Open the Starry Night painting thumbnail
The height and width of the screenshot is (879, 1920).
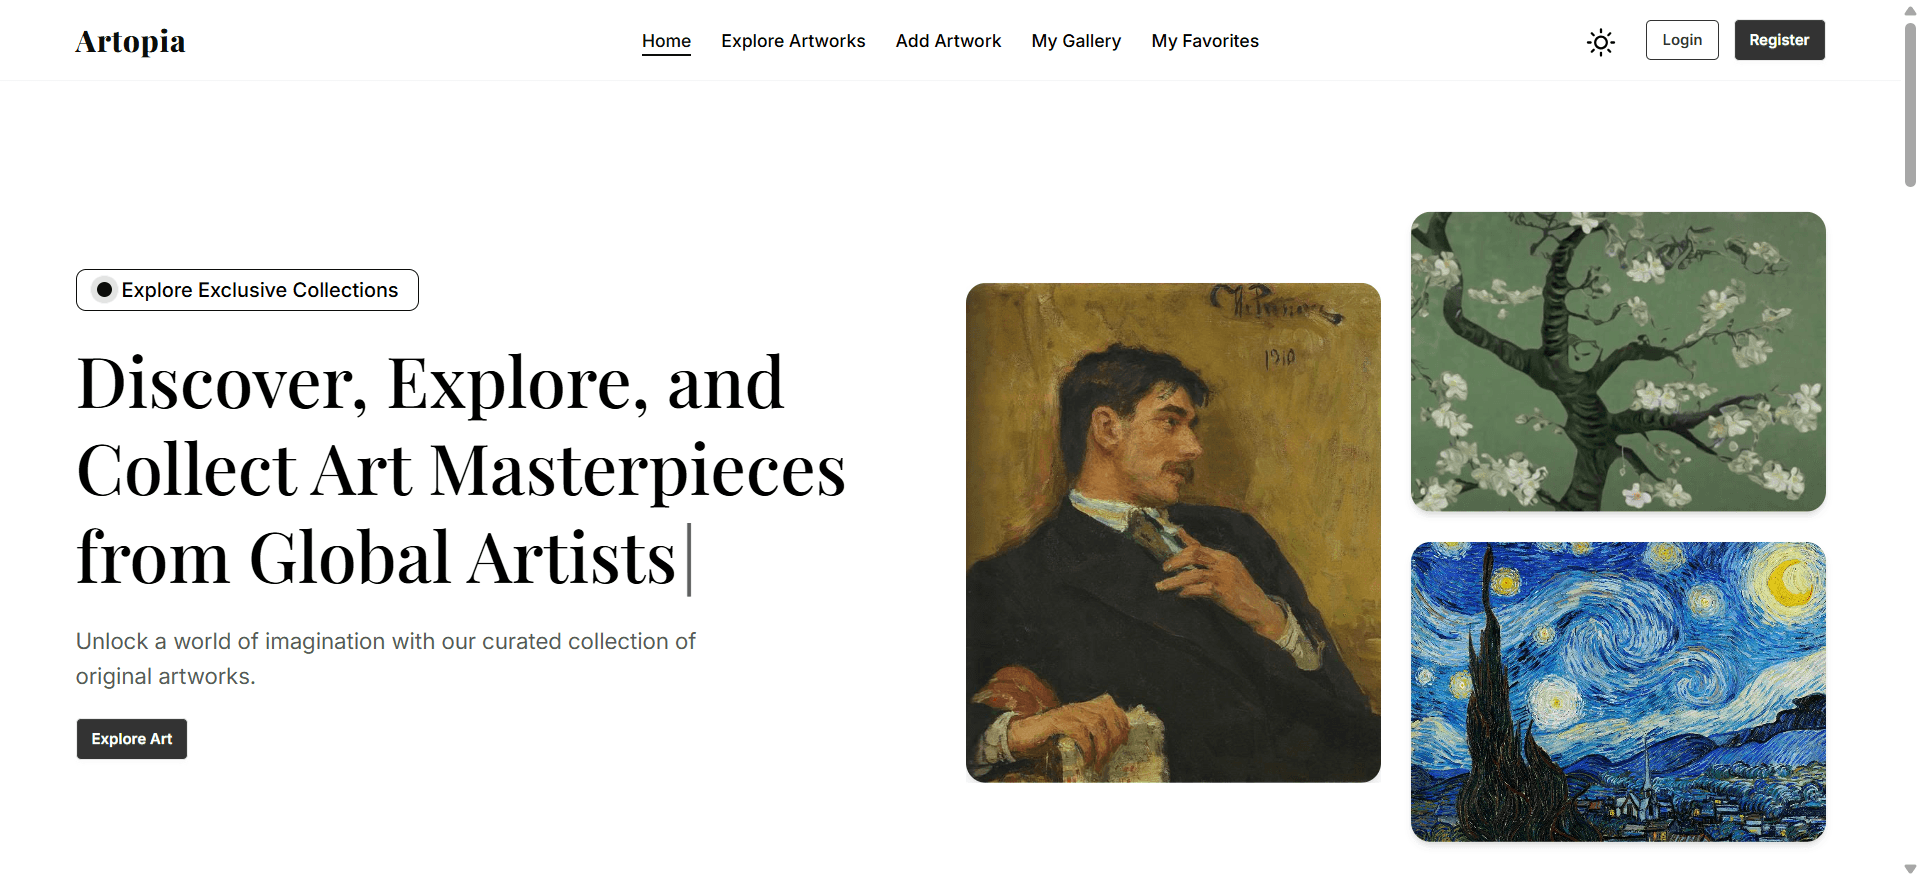point(1618,691)
